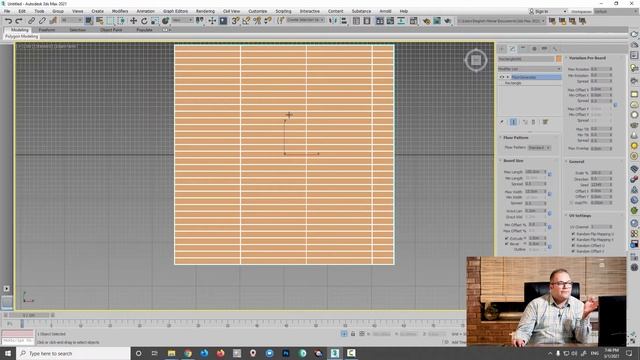The height and width of the screenshot is (360, 640).
Task: Open the reference coordinate system dropdown
Action: point(182,20)
